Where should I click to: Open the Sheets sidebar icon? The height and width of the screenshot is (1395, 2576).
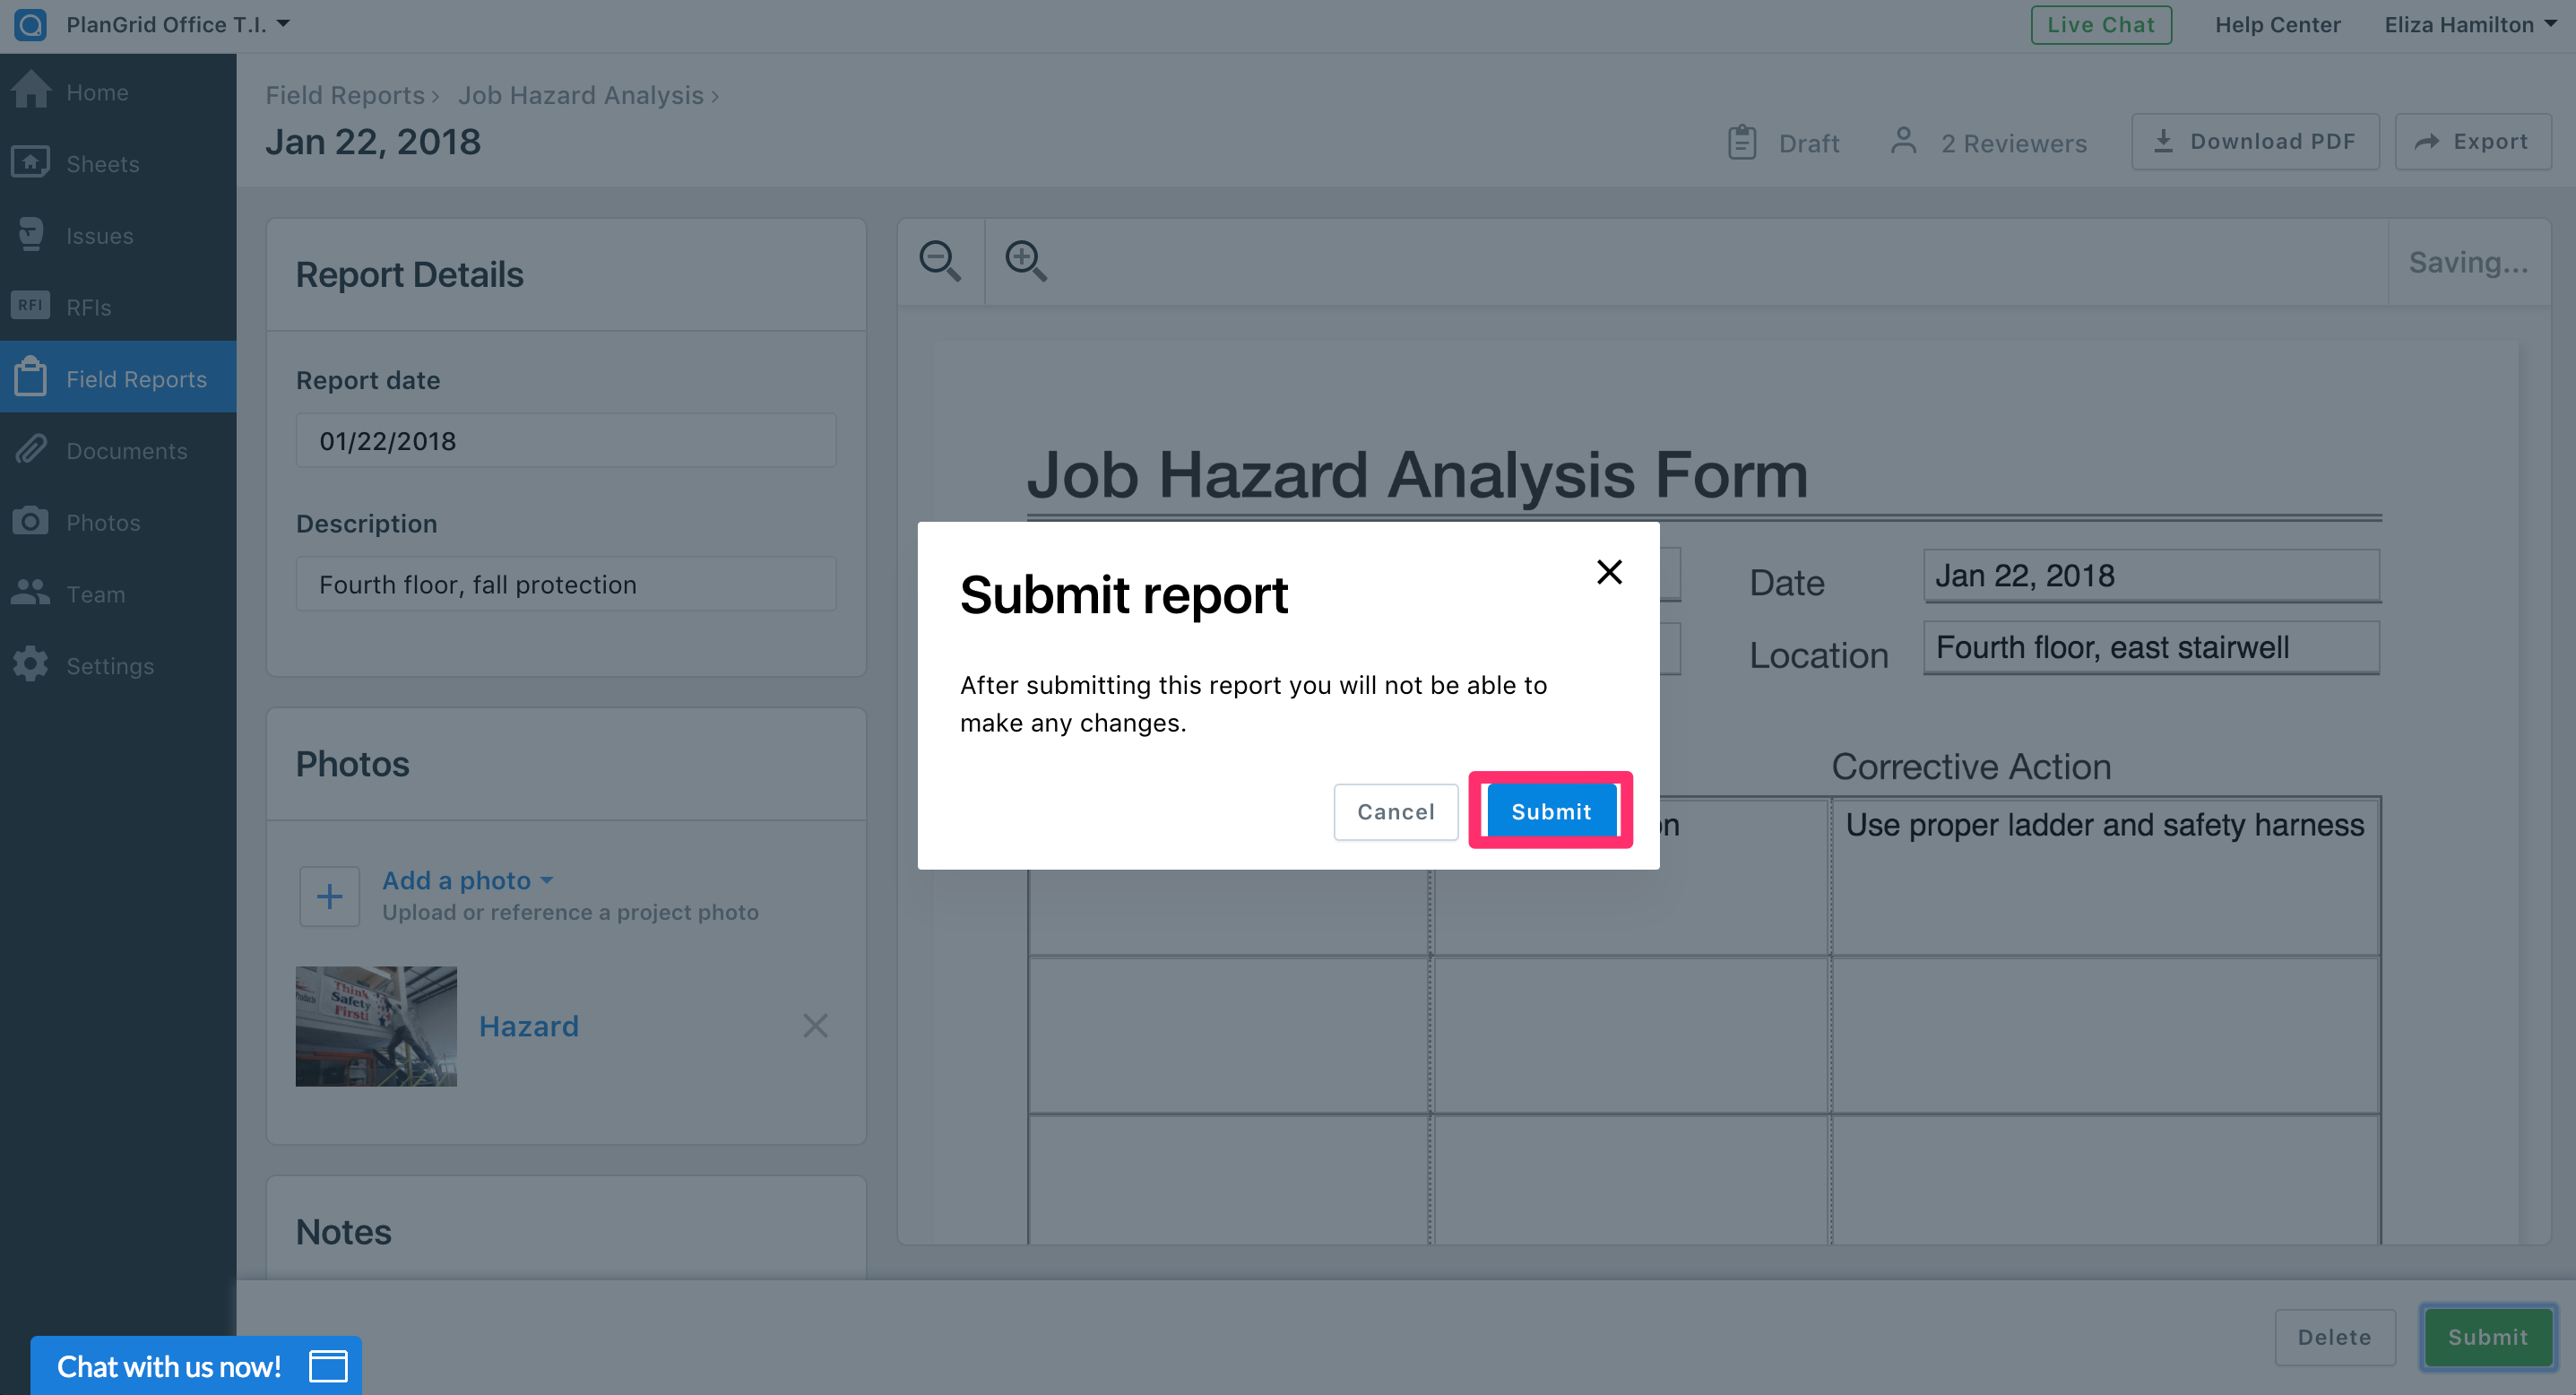click(x=31, y=162)
